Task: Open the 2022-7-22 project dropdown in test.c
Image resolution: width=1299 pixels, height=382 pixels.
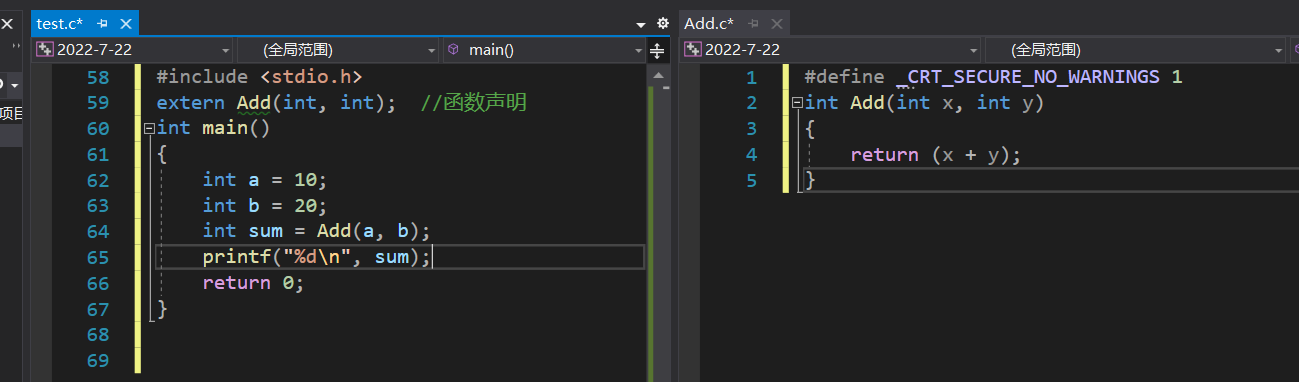Action: [133, 49]
